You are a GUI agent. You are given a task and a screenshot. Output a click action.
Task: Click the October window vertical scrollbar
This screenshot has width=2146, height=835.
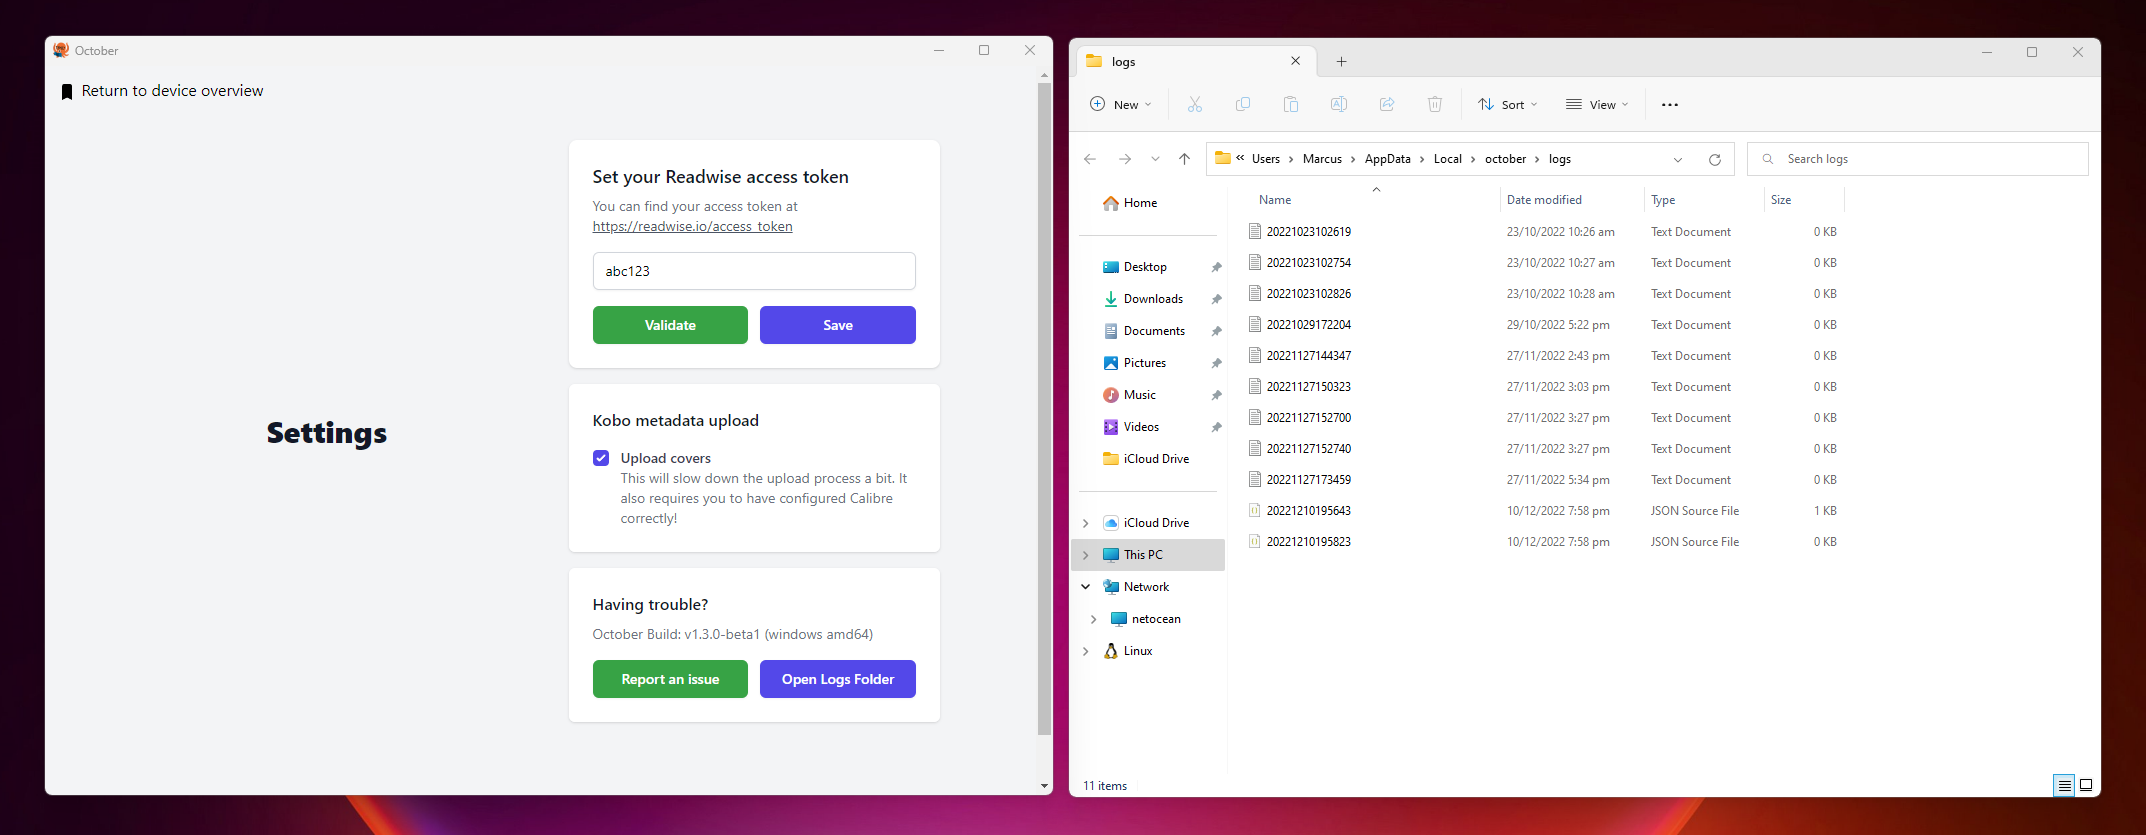1044,410
